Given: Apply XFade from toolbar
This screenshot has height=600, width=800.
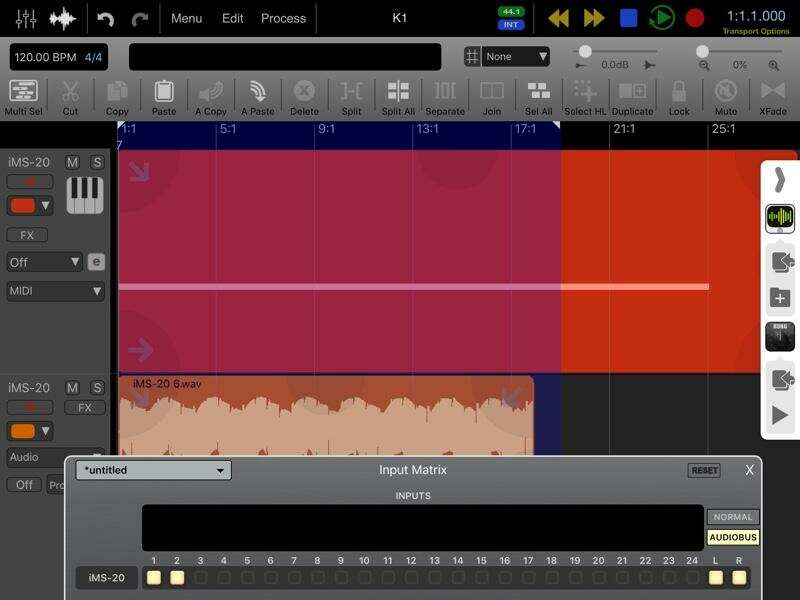Looking at the screenshot, I should click(x=772, y=97).
